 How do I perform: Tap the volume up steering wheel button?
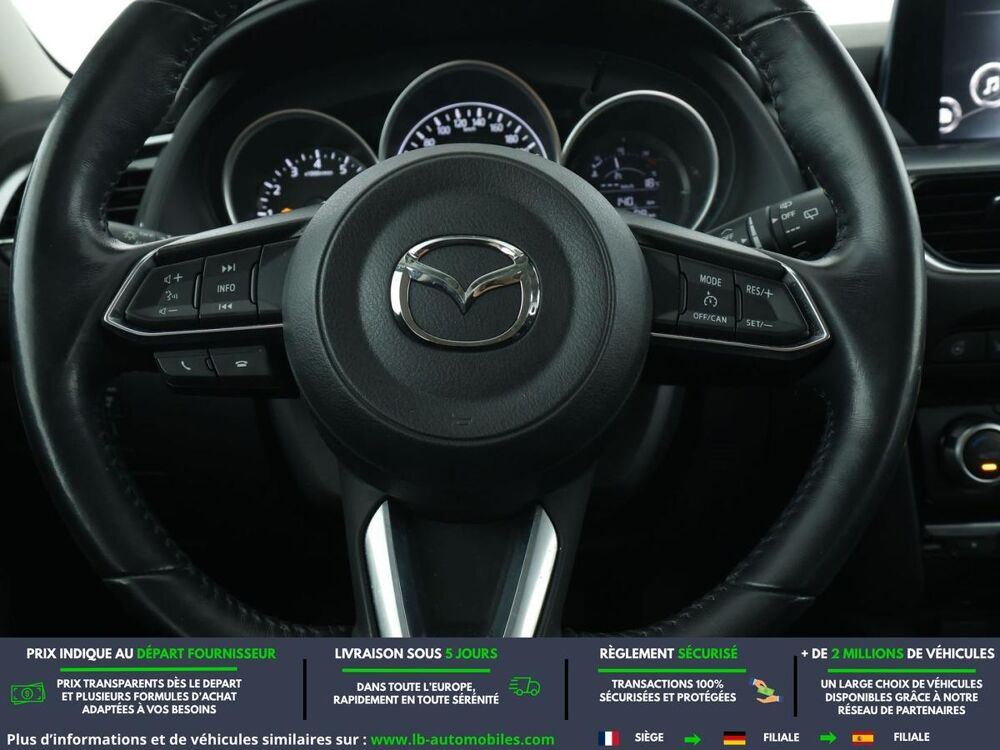point(173,279)
